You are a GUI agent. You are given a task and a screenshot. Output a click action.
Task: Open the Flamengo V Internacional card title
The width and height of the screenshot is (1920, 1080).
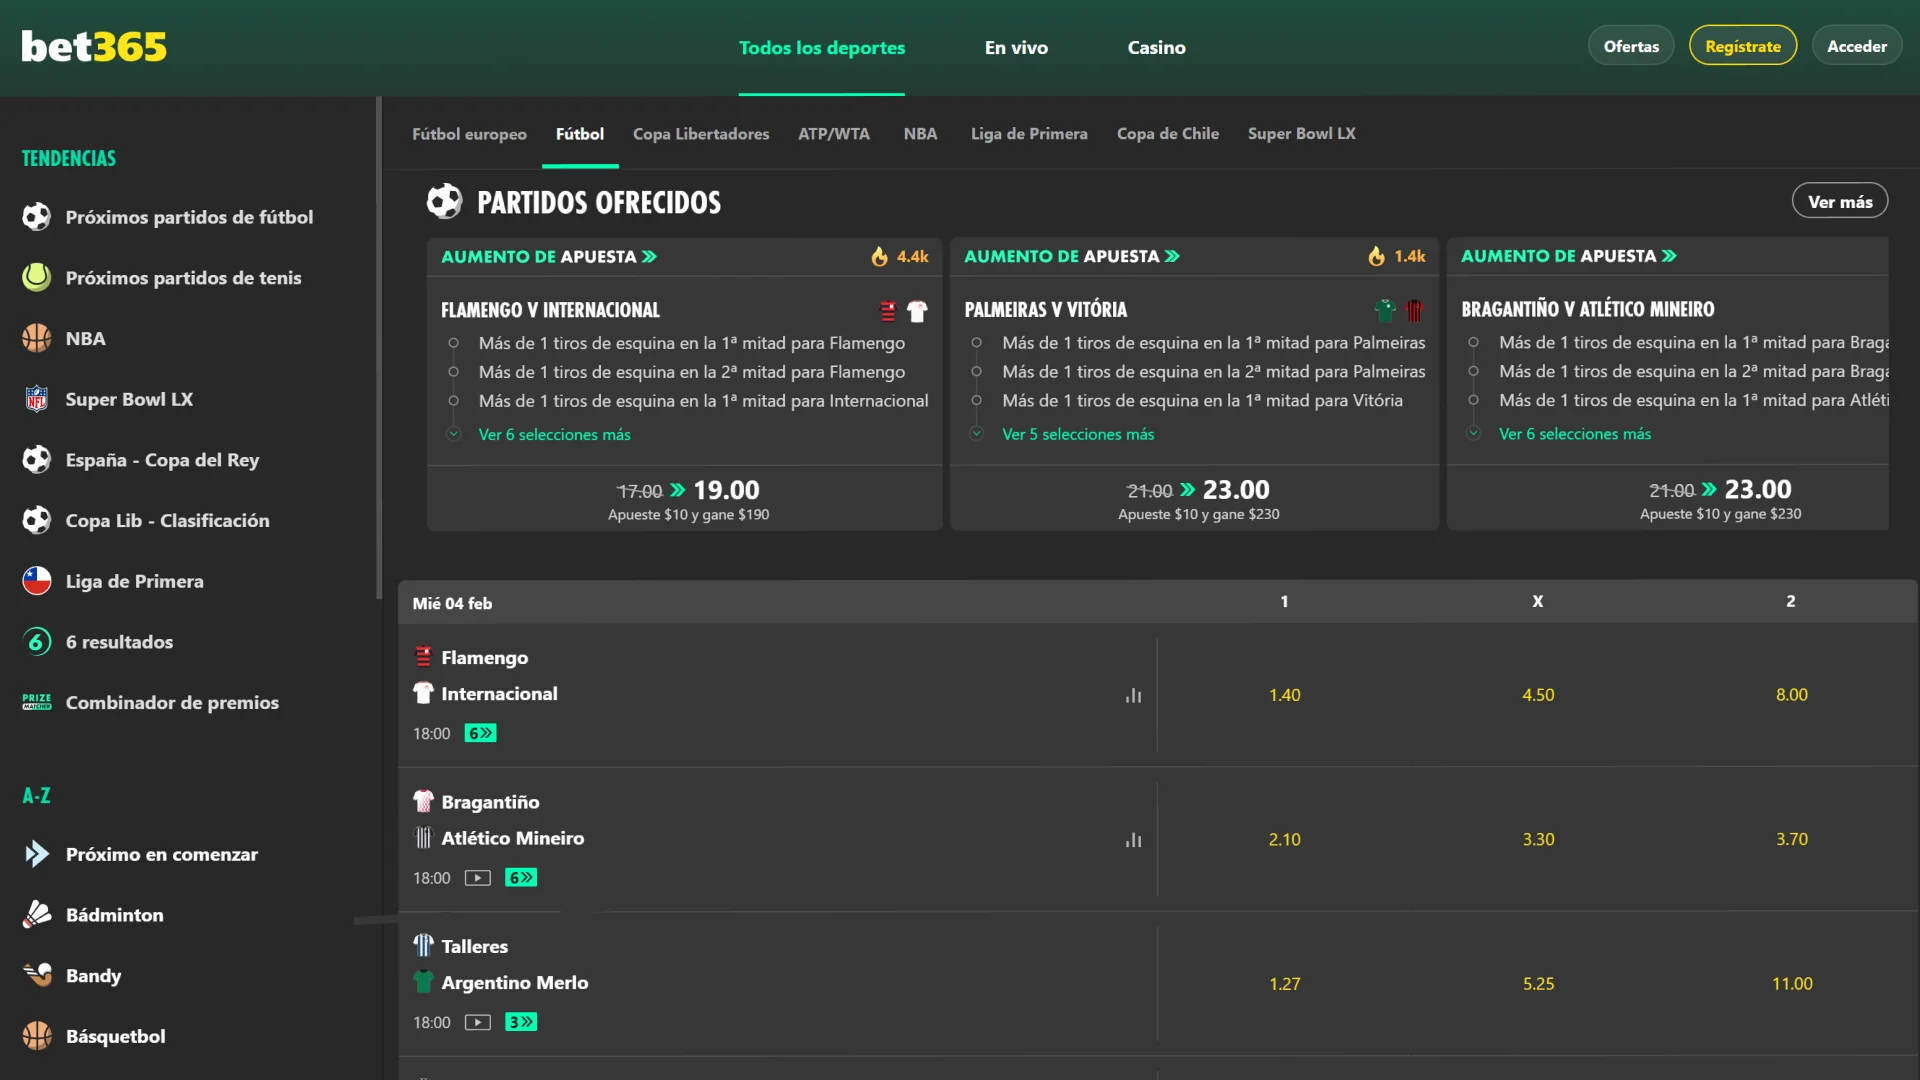click(550, 310)
